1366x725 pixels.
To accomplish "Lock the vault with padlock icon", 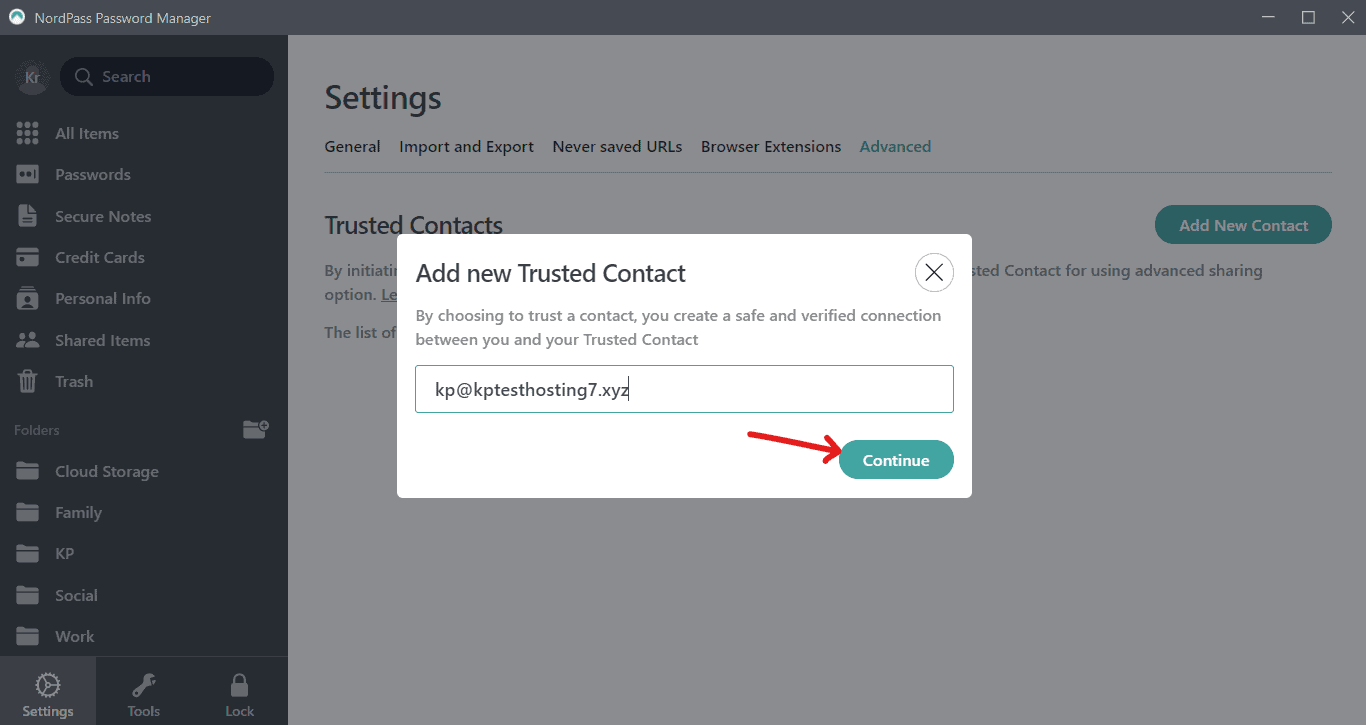I will [239, 686].
